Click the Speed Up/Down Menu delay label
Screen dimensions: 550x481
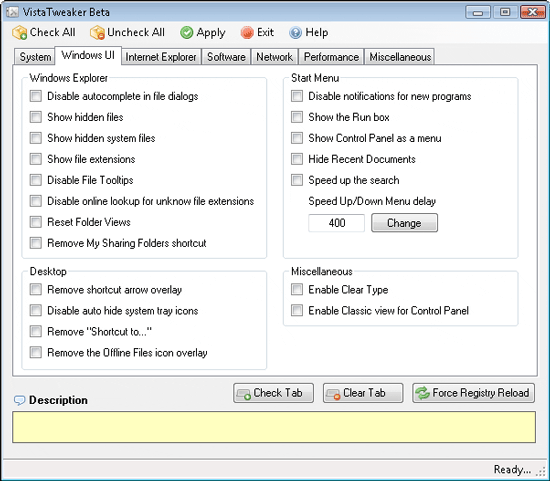[372, 201]
